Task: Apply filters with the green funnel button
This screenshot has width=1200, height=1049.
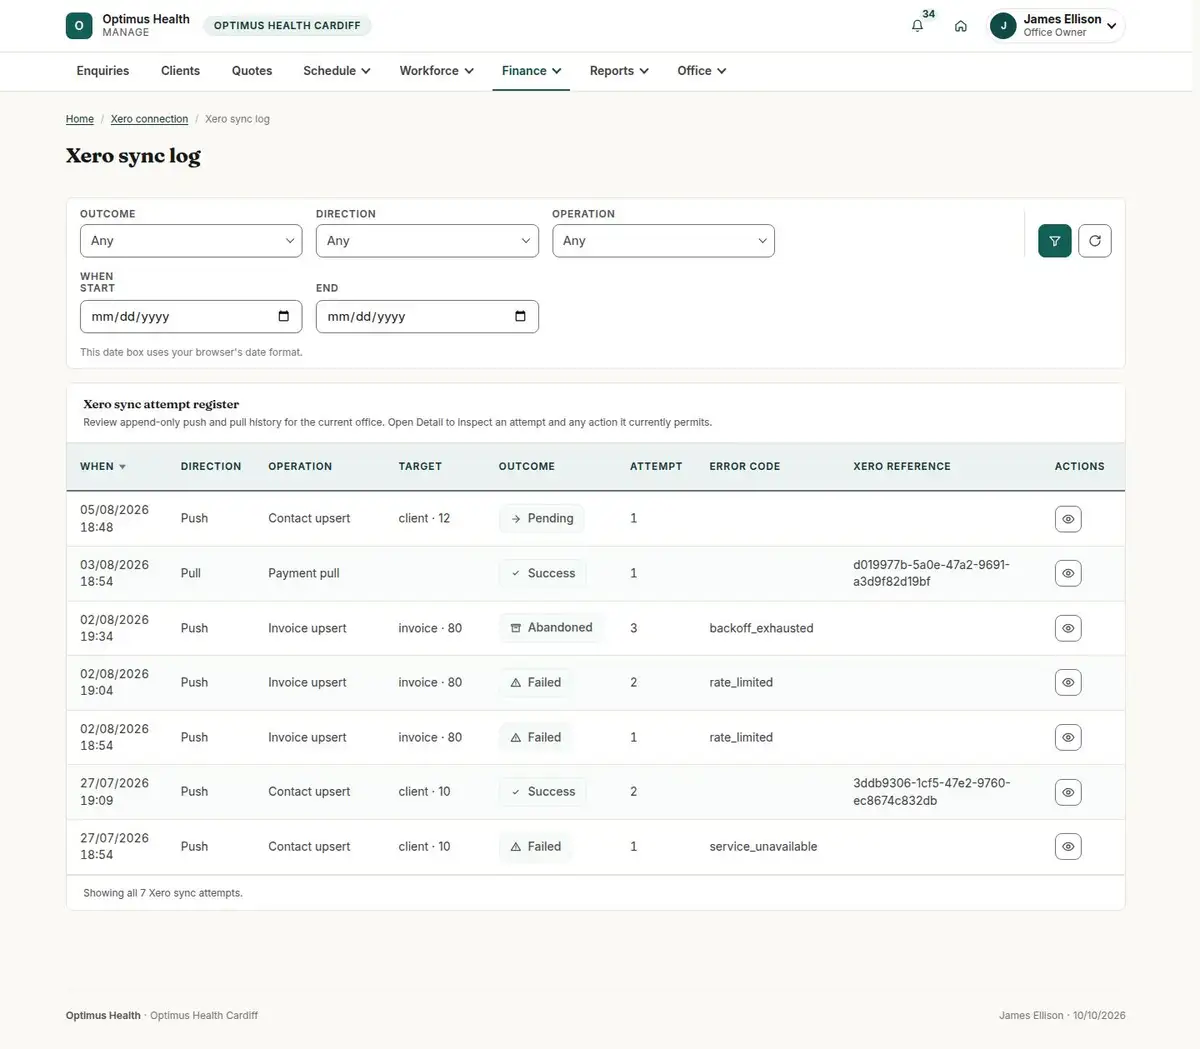Action: click(1055, 241)
